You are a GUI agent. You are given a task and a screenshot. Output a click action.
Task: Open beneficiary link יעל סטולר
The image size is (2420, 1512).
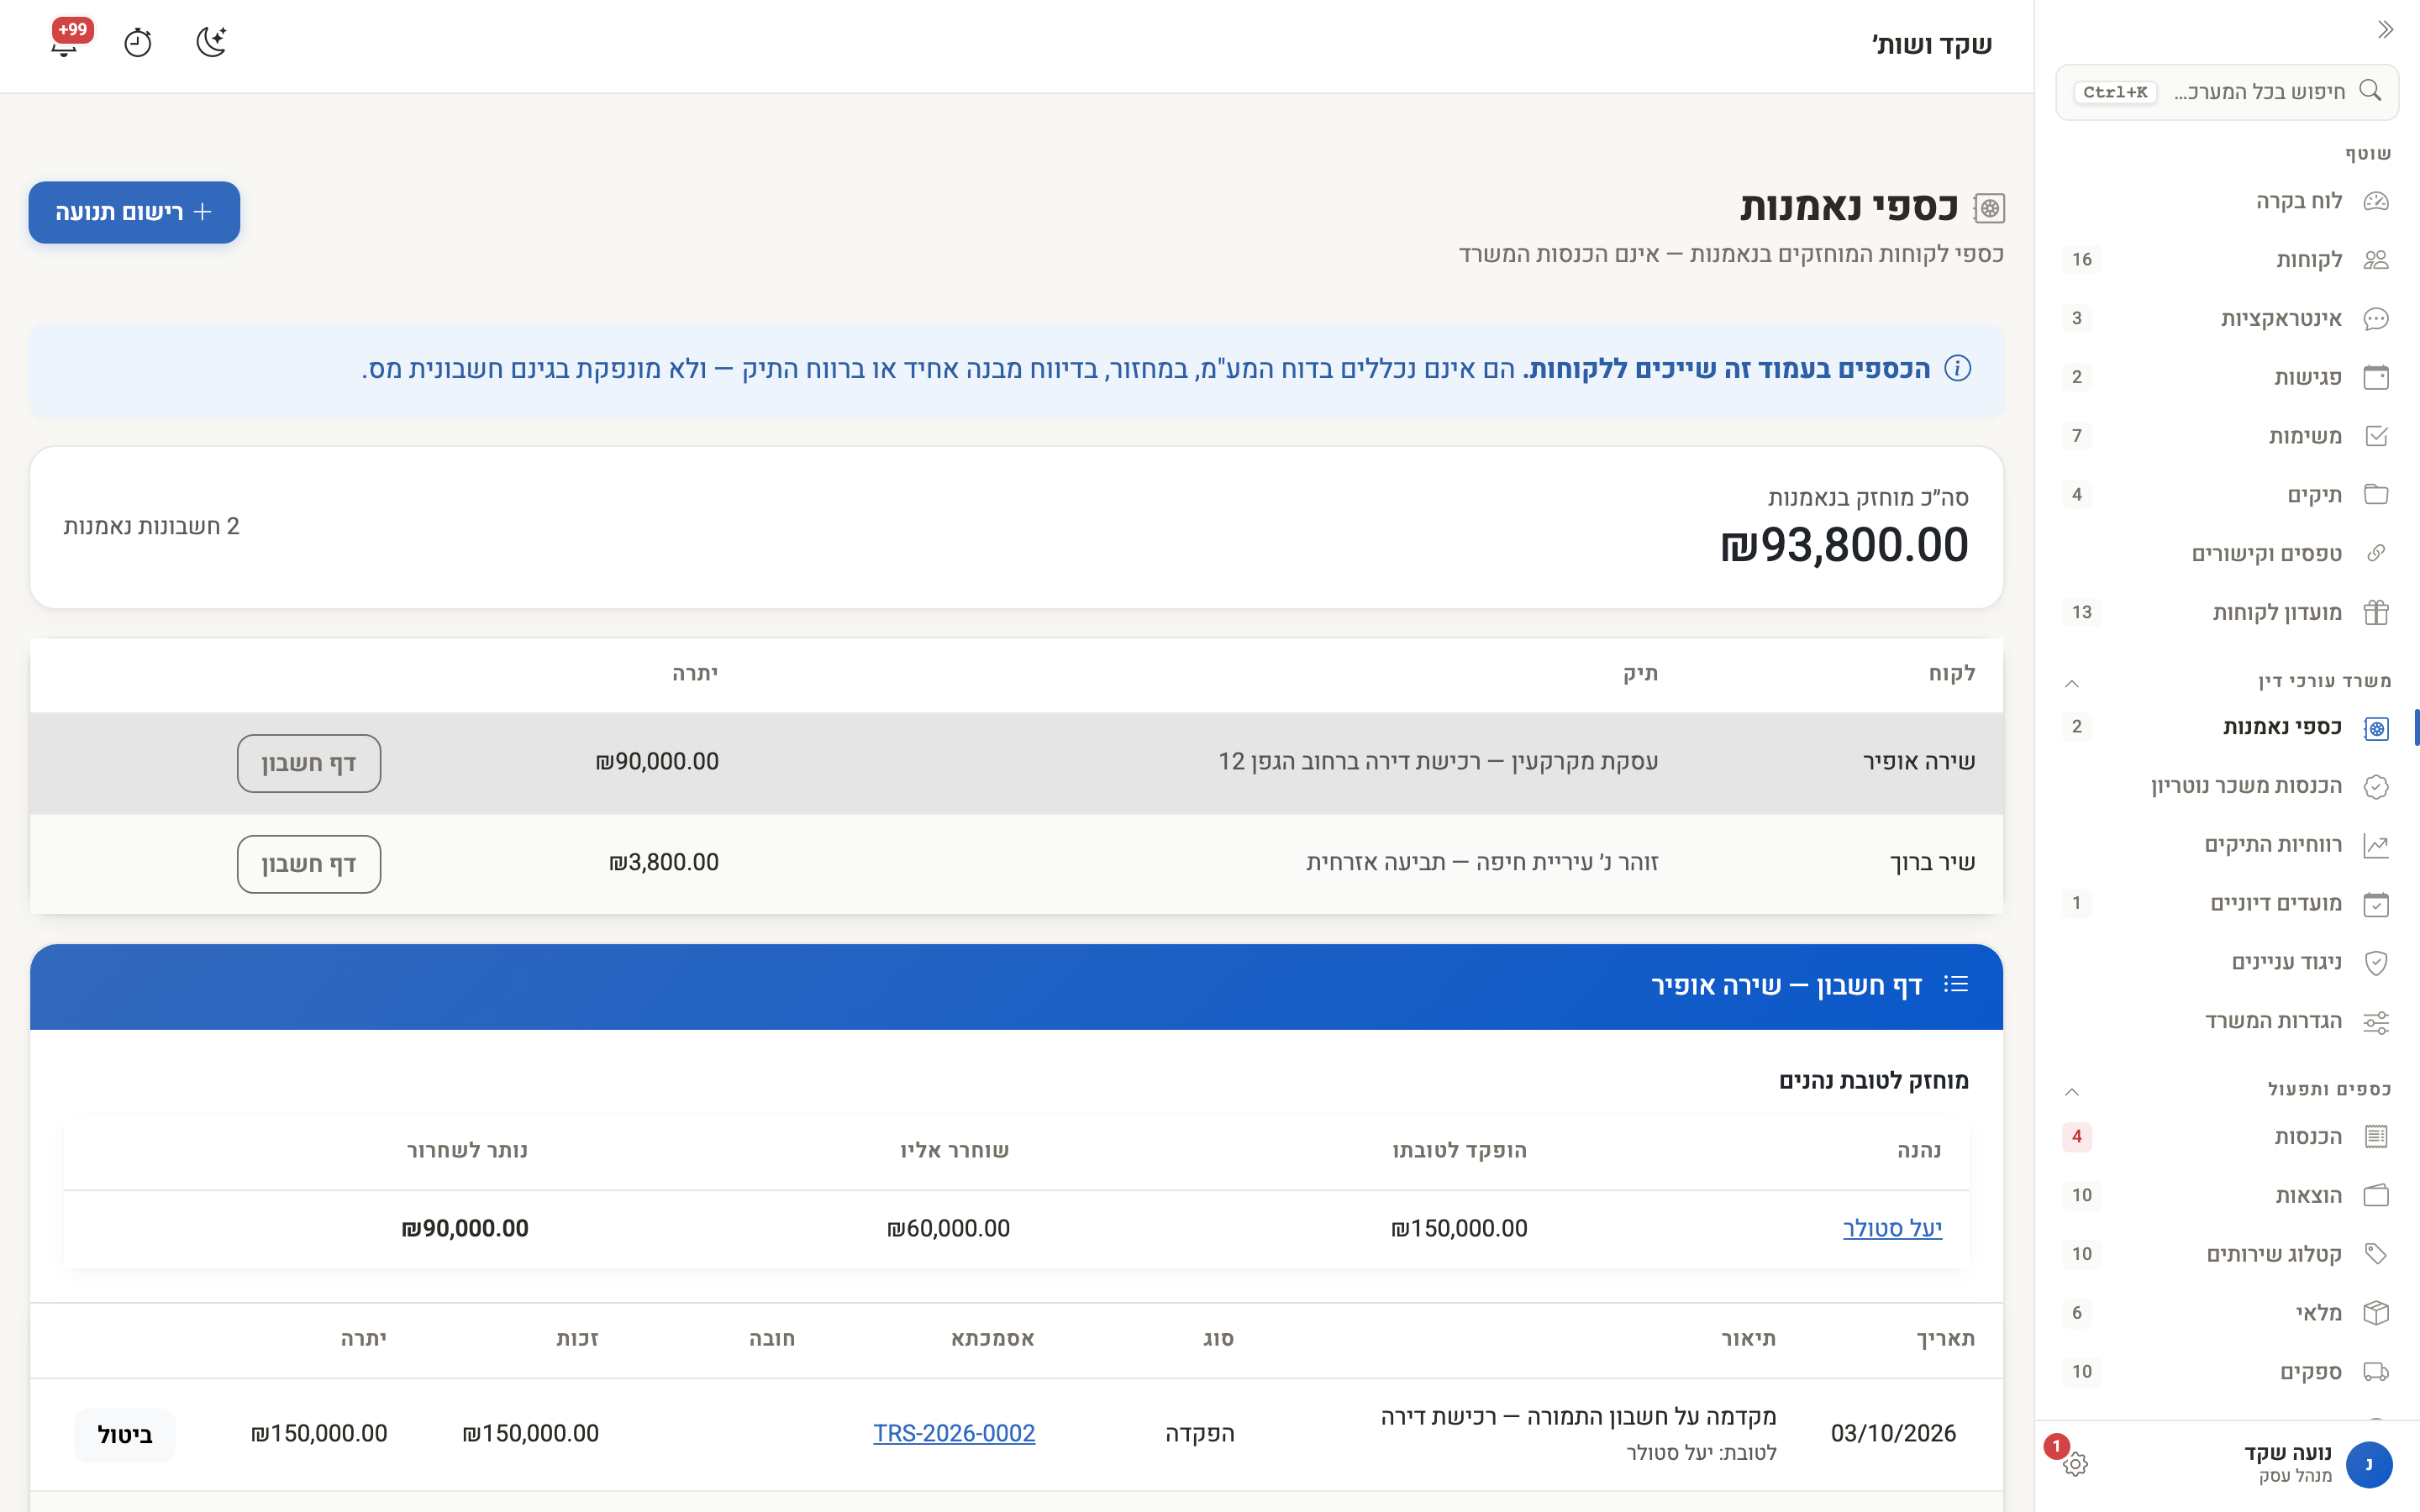[x=1892, y=1228]
